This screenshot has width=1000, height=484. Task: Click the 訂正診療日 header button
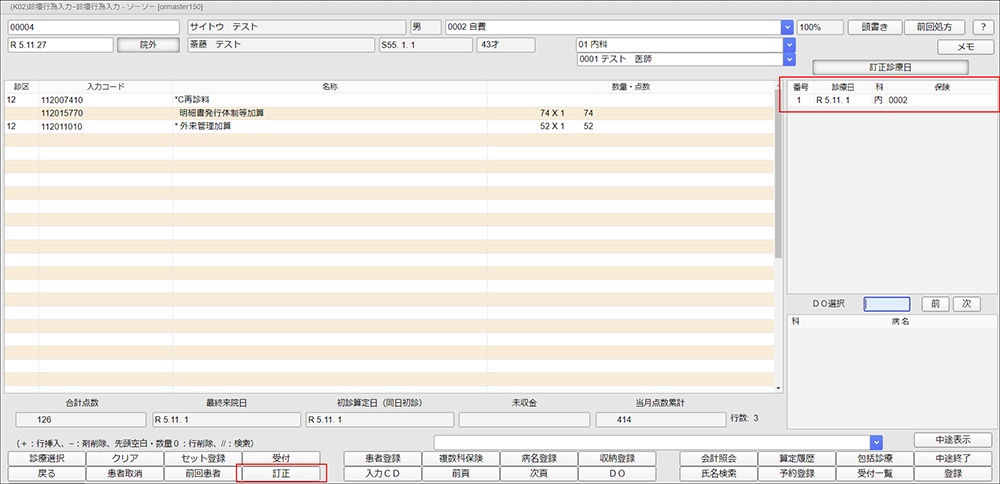889,67
